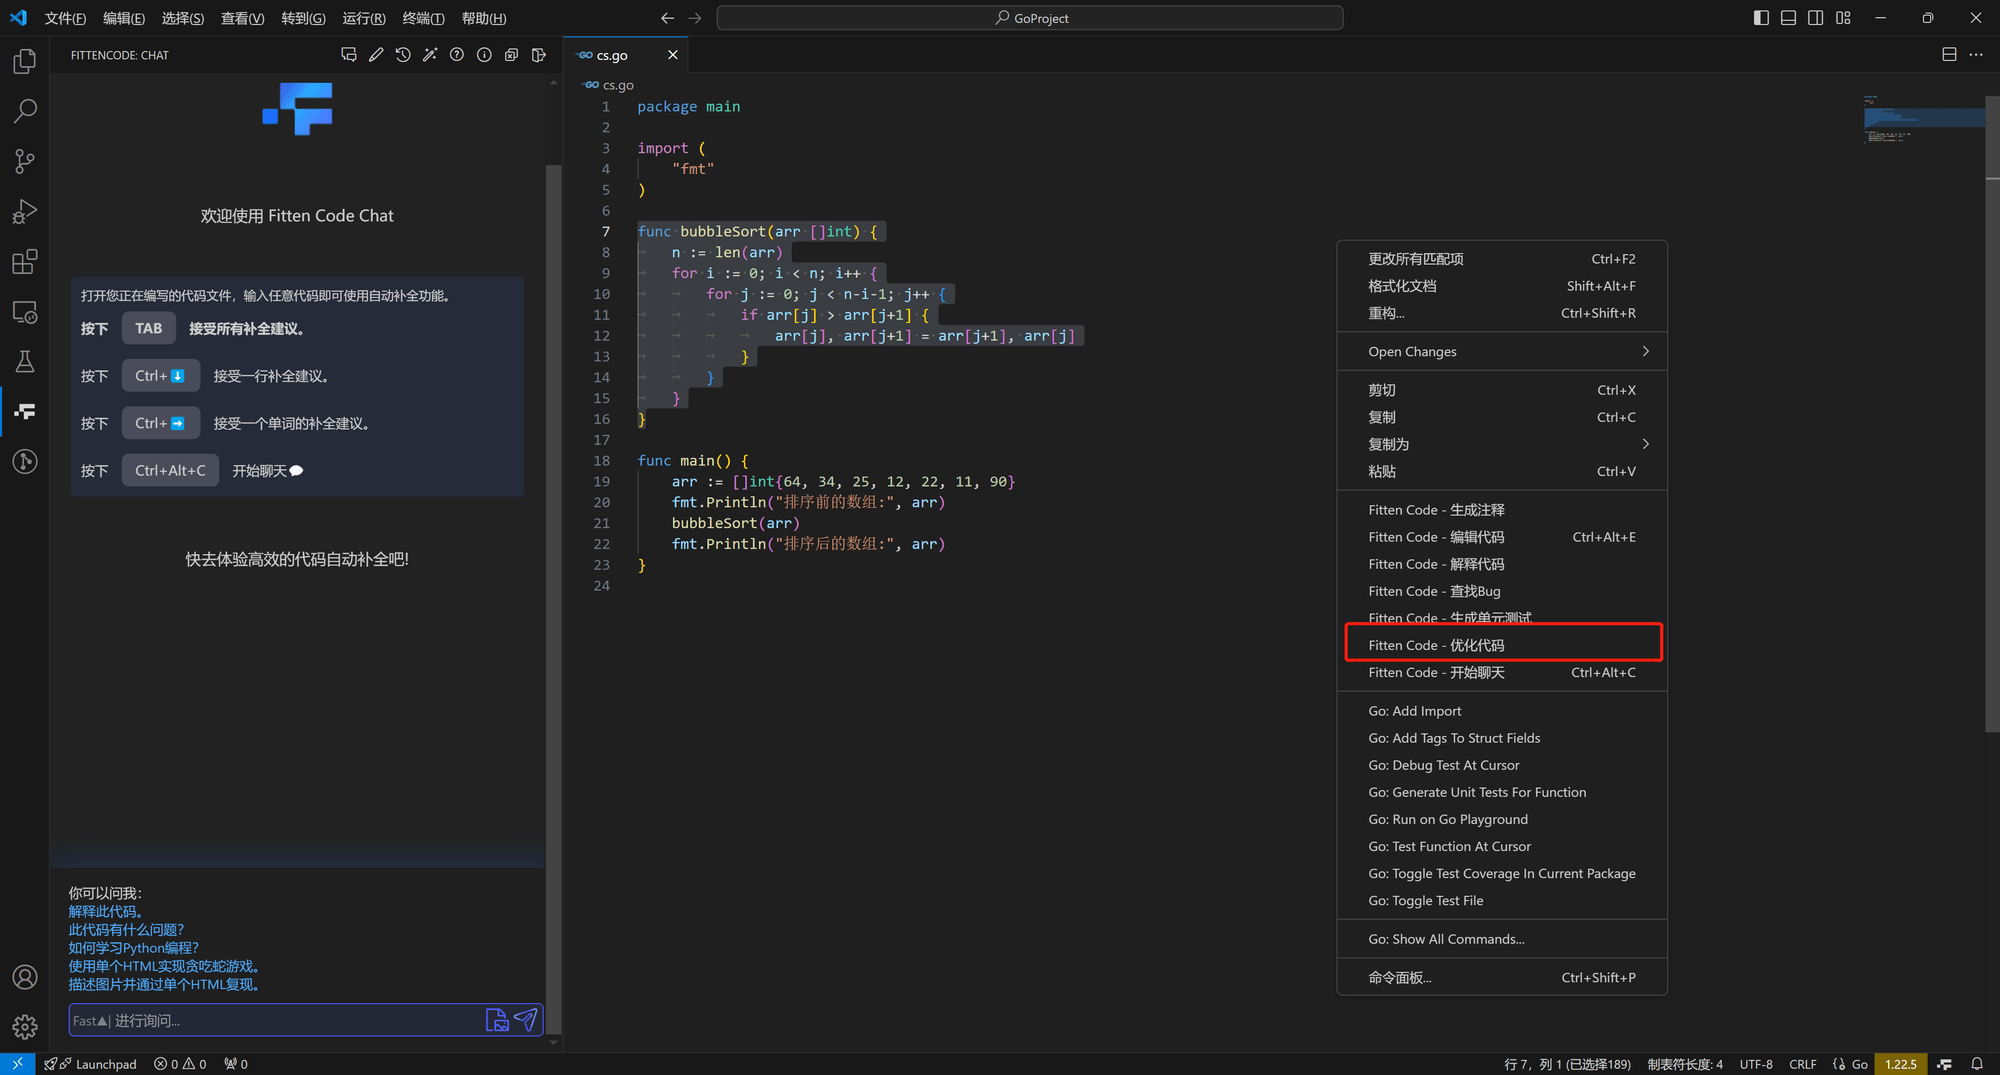This screenshot has width=2000, height=1075.
Task: Open the 制表符长度: 4 indentation selector
Action: tap(1685, 1064)
